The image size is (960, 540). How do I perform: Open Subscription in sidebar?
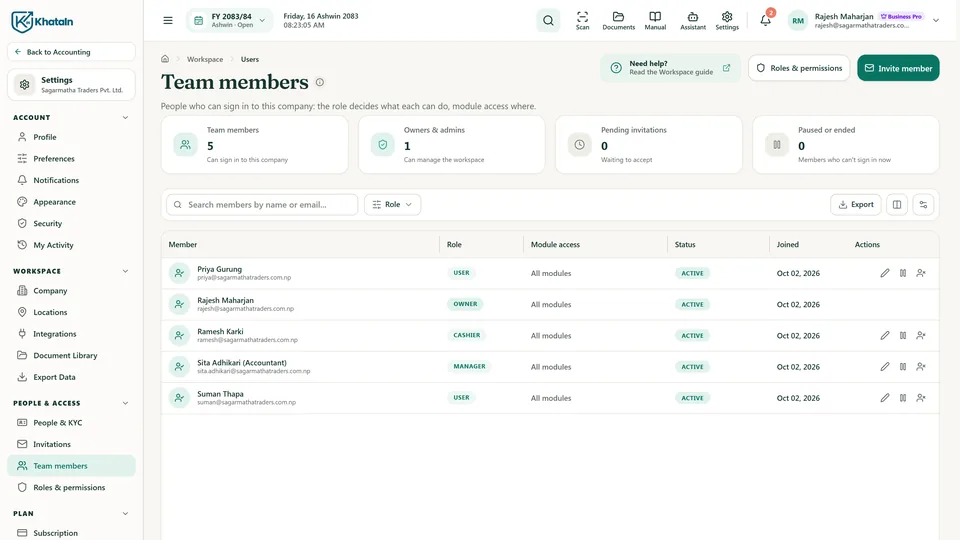[71, 533]
